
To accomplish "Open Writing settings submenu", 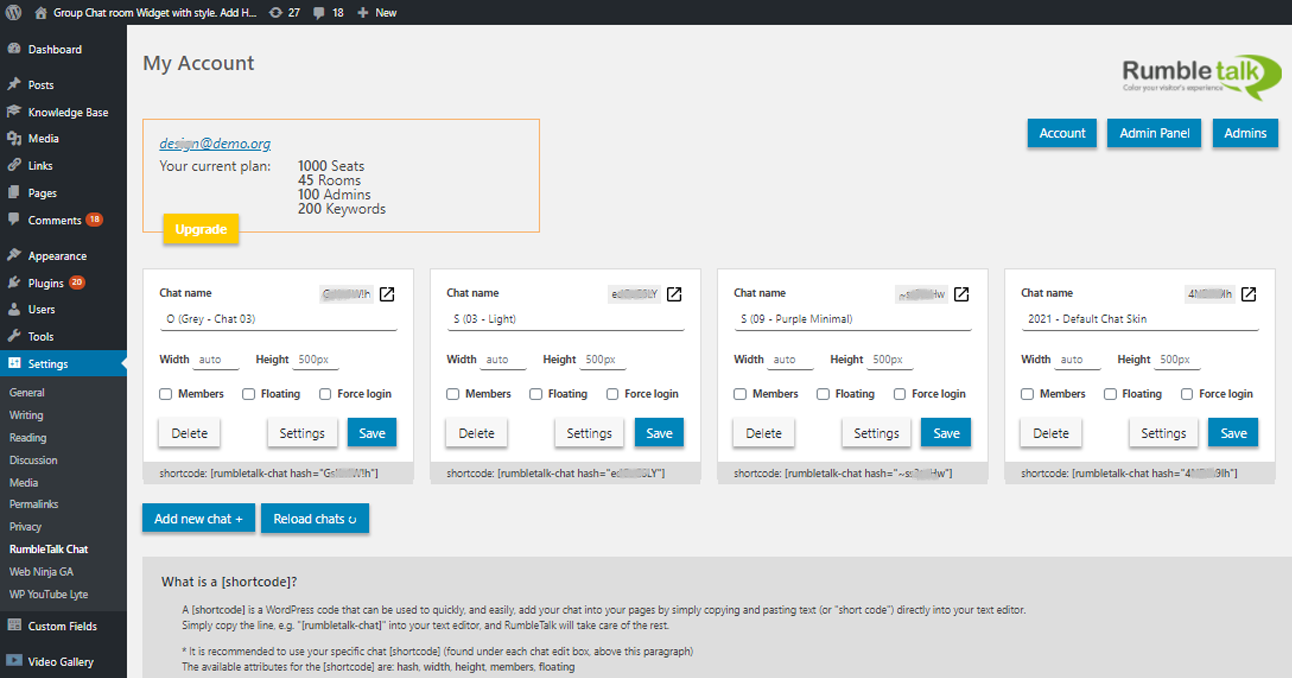I will [26, 415].
